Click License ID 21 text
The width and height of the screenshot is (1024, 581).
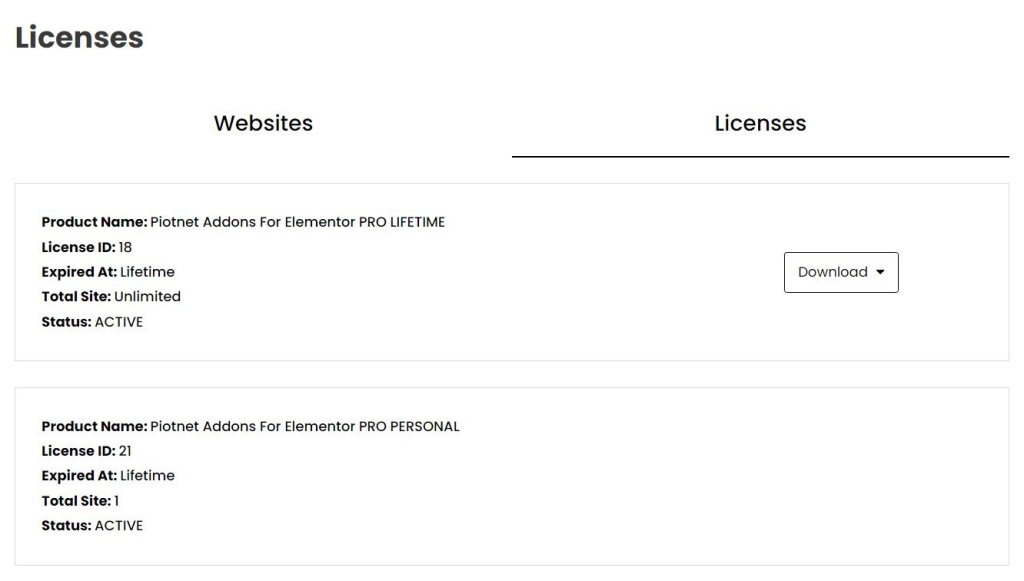(x=86, y=451)
